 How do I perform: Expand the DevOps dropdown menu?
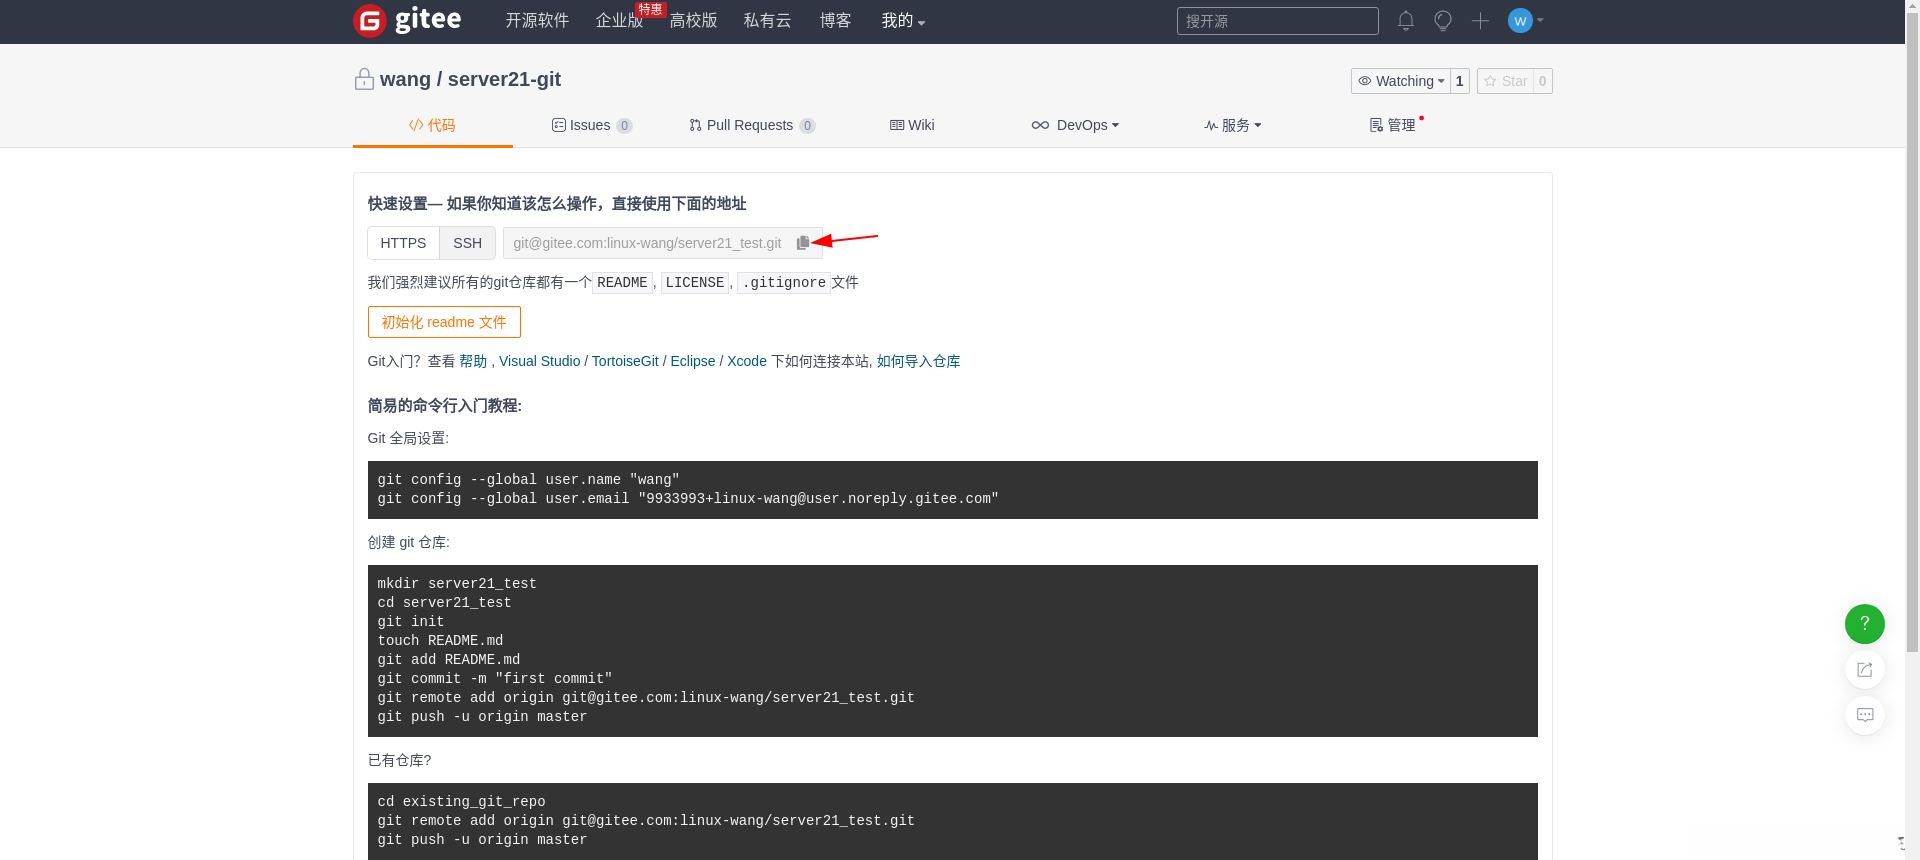(x=1075, y=125)
